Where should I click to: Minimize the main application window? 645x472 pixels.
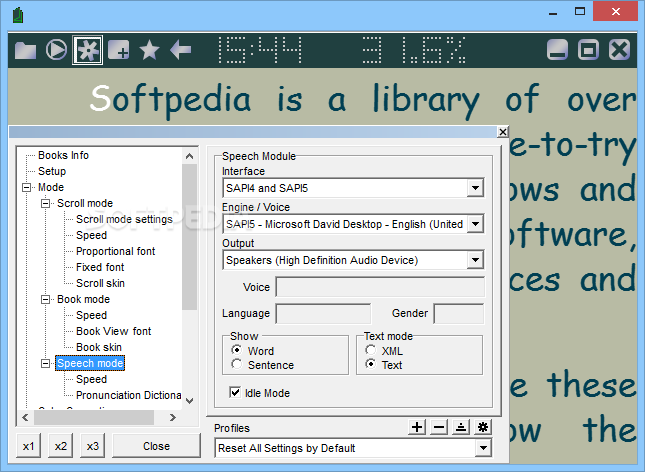coord(553,12)
